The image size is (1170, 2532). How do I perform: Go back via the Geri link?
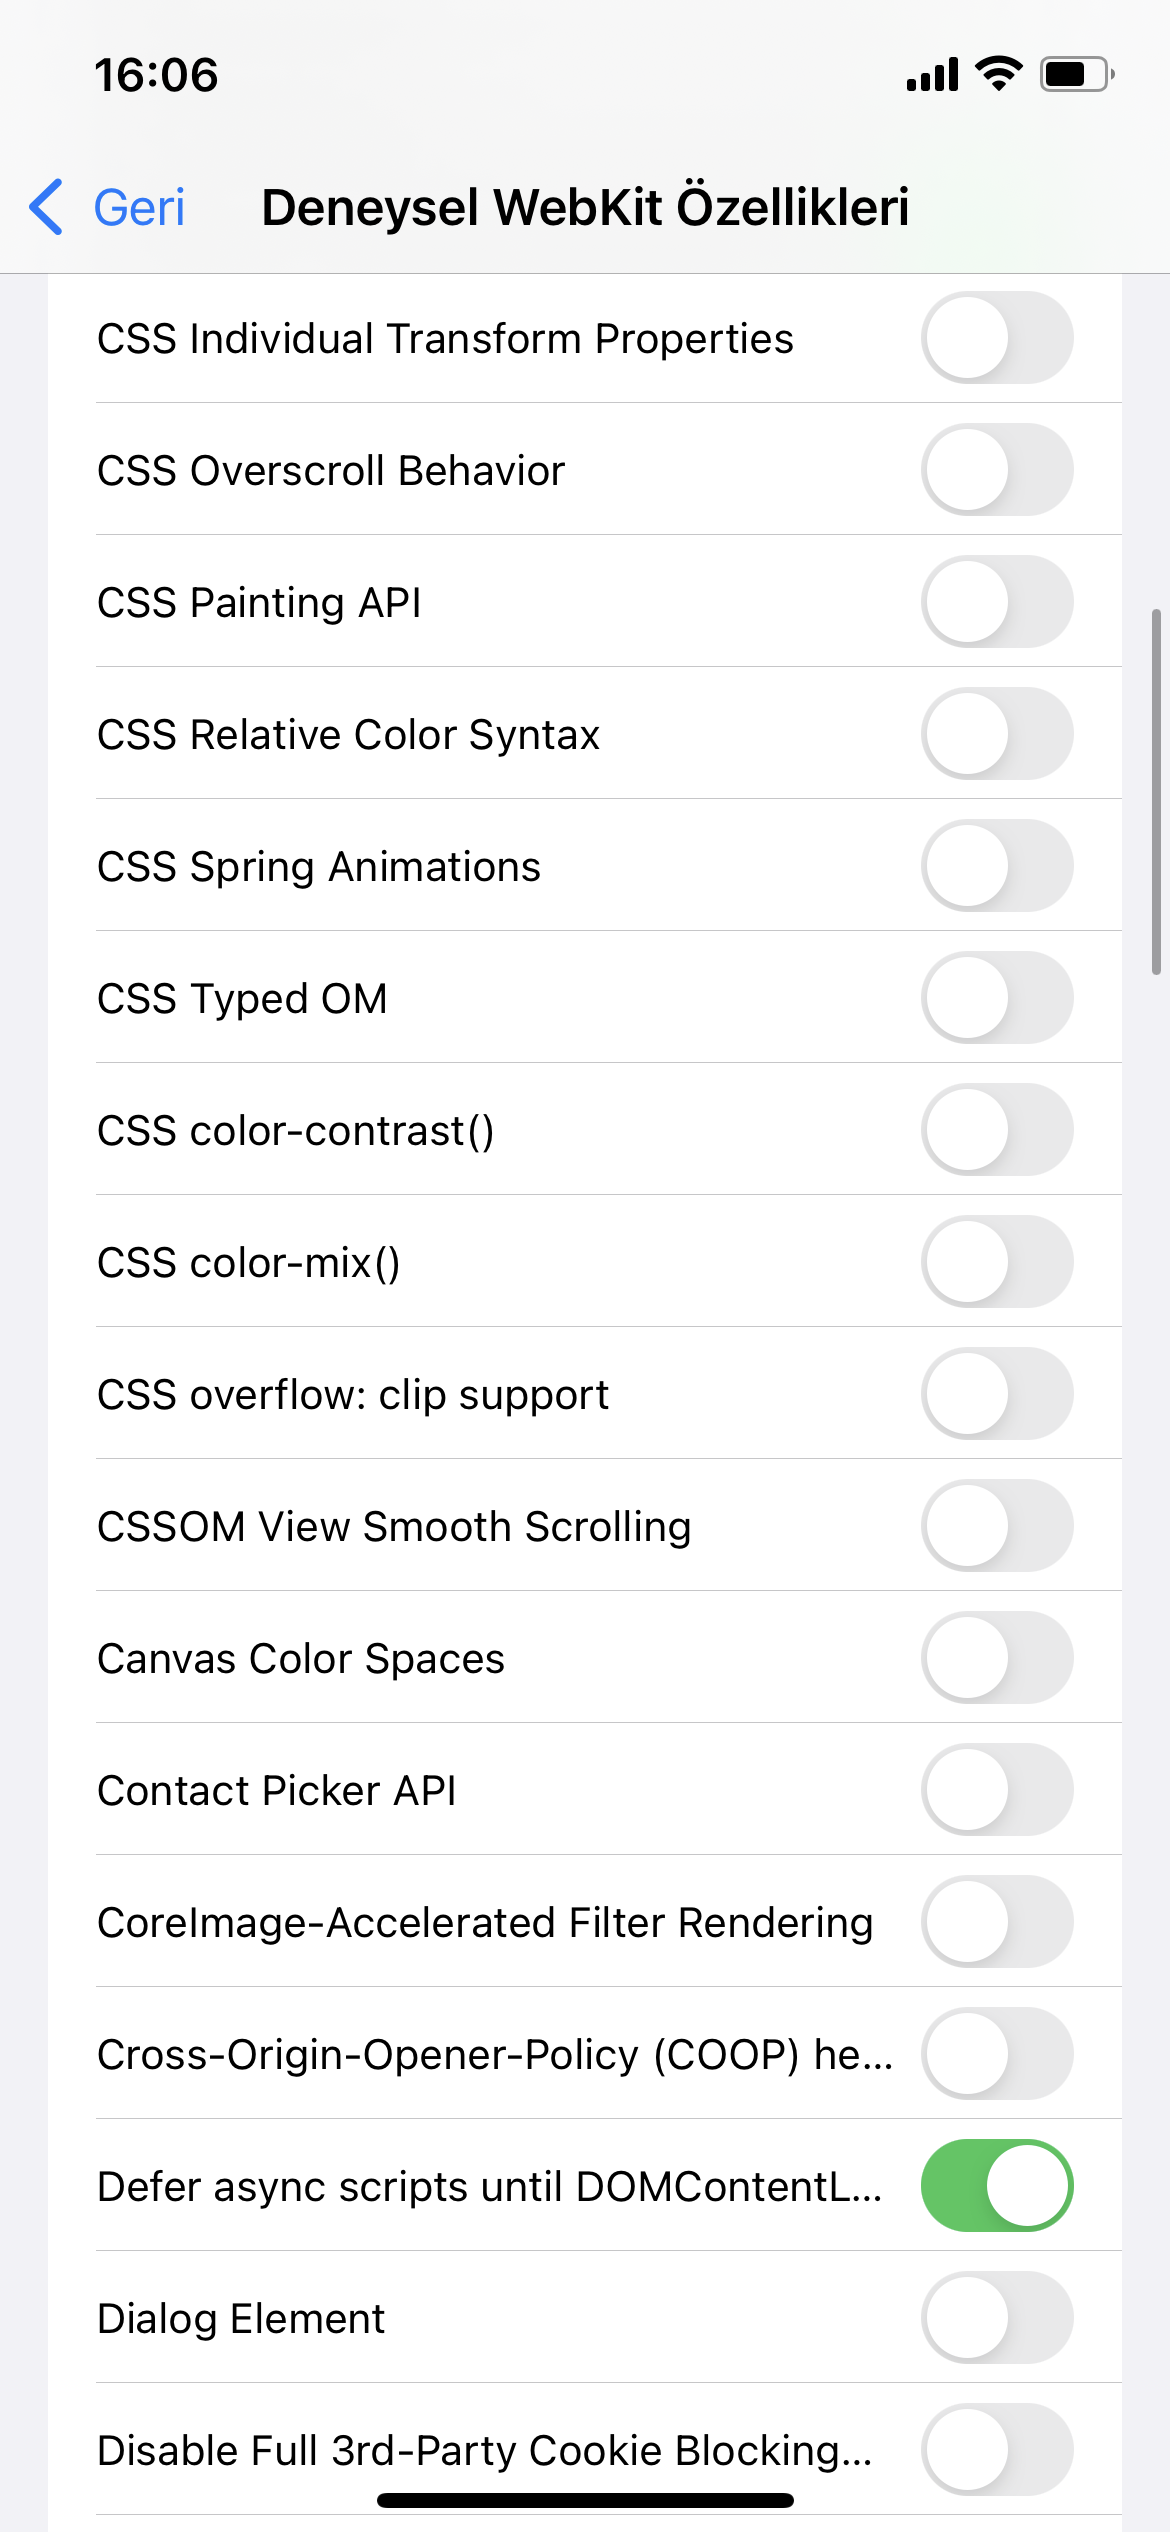point(139,208)
